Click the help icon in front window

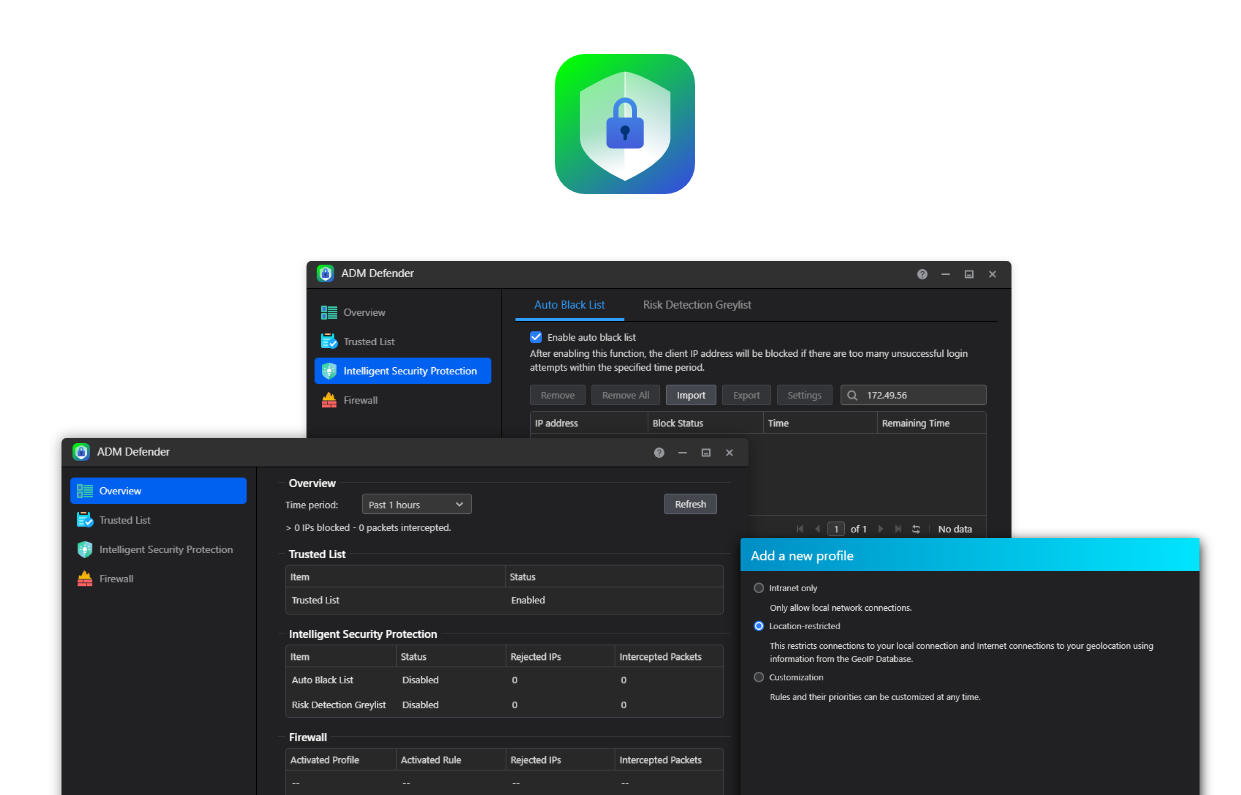(659, 453)
